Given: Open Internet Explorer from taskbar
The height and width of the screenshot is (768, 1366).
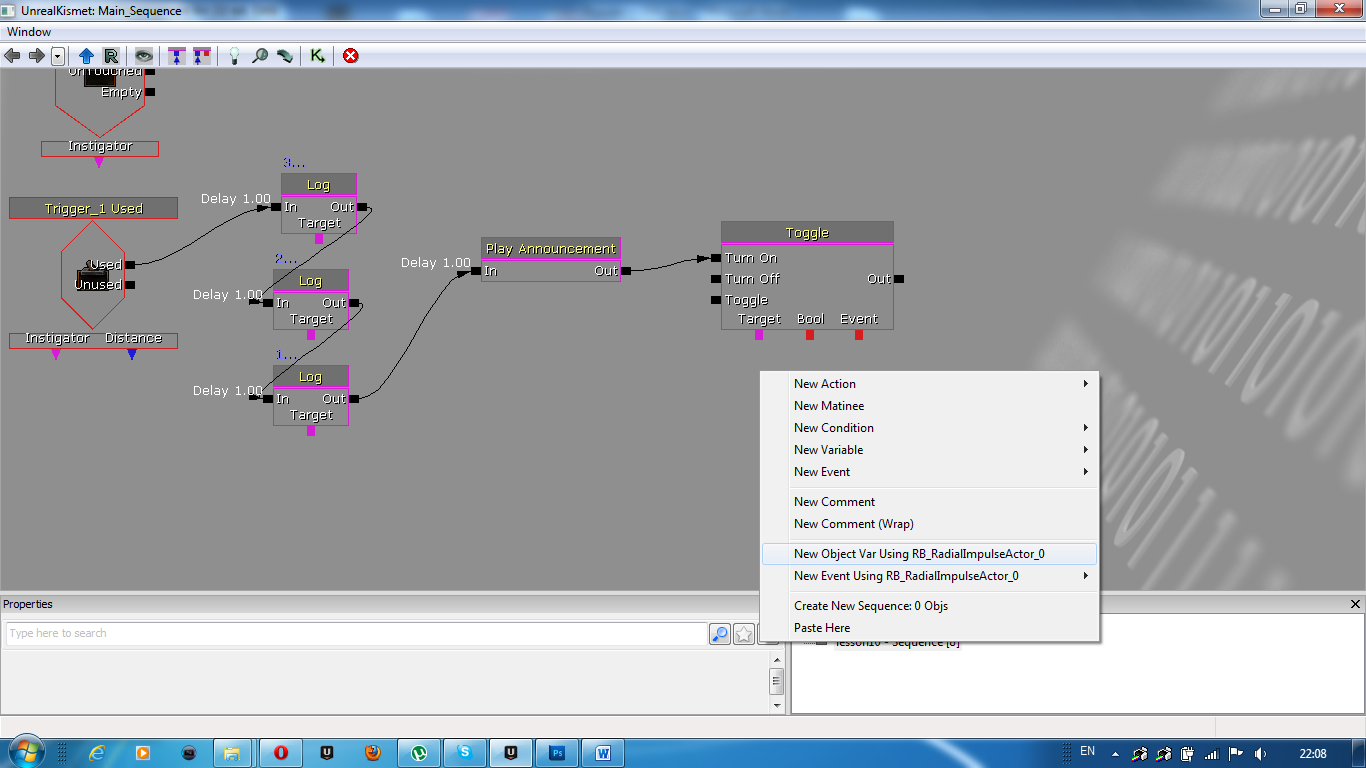Looking at the screenshot, I should click(97, 752).
